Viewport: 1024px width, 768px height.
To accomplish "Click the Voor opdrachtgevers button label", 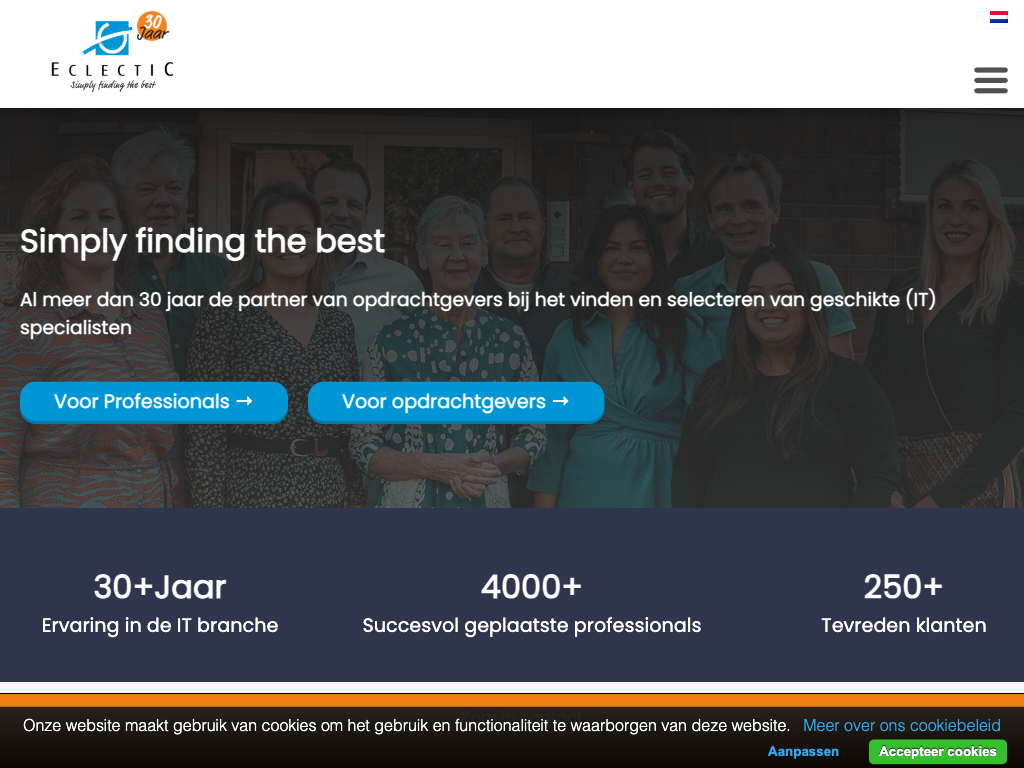I will (444, 402).
